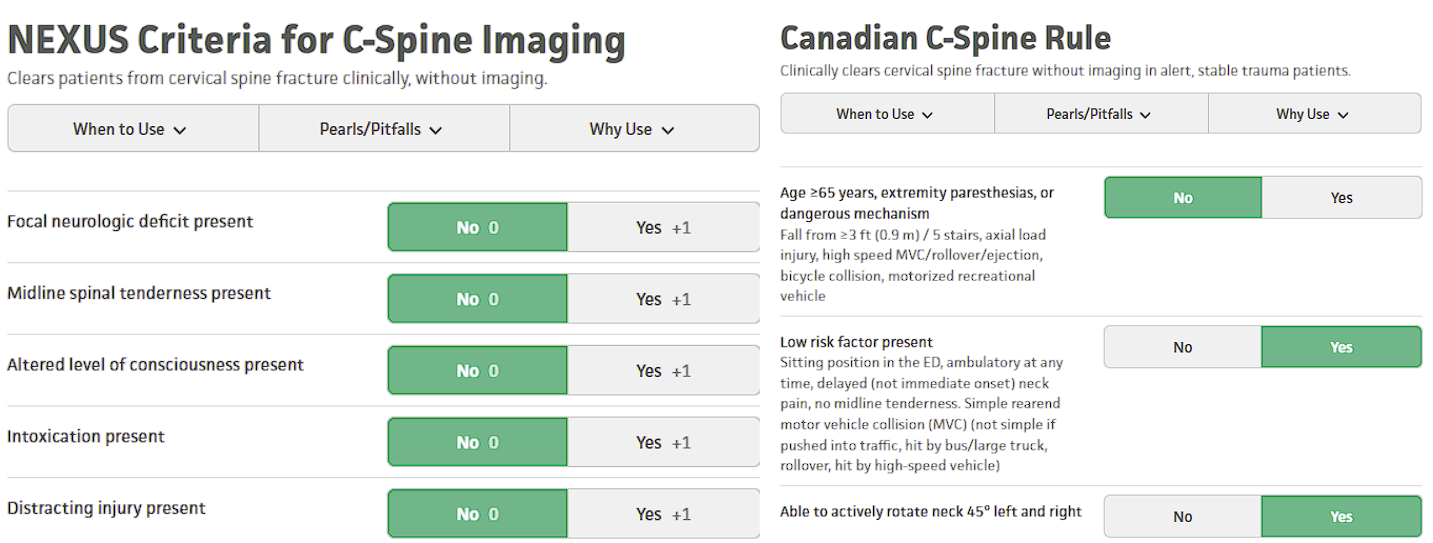Image resolution: width=1433 pixels, height=543 pixels.
Task: Choose No for midline spinal tenderness
Action: click(x=477, y=300)
